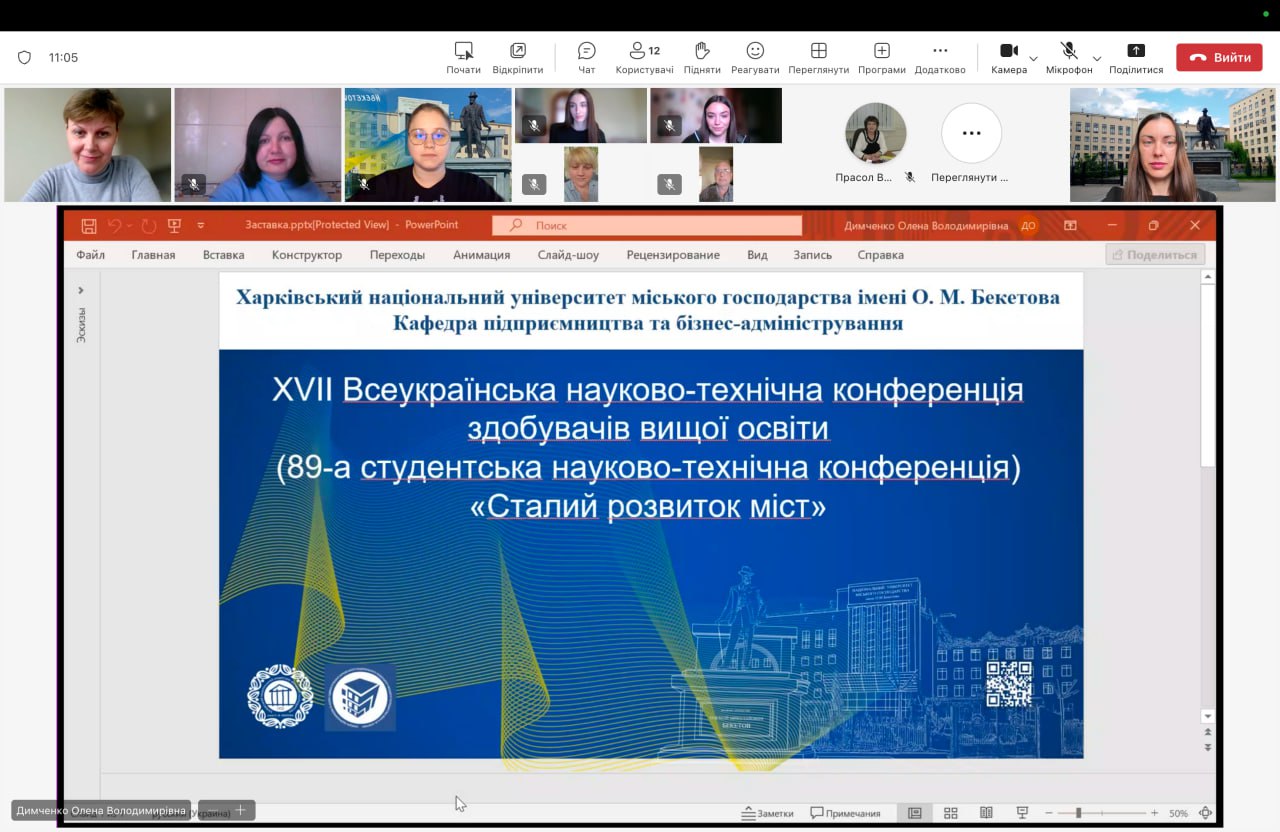Screen dimensions: 1280x832
Task: Expand the camera options arrow
Action: coord(1034,58)
